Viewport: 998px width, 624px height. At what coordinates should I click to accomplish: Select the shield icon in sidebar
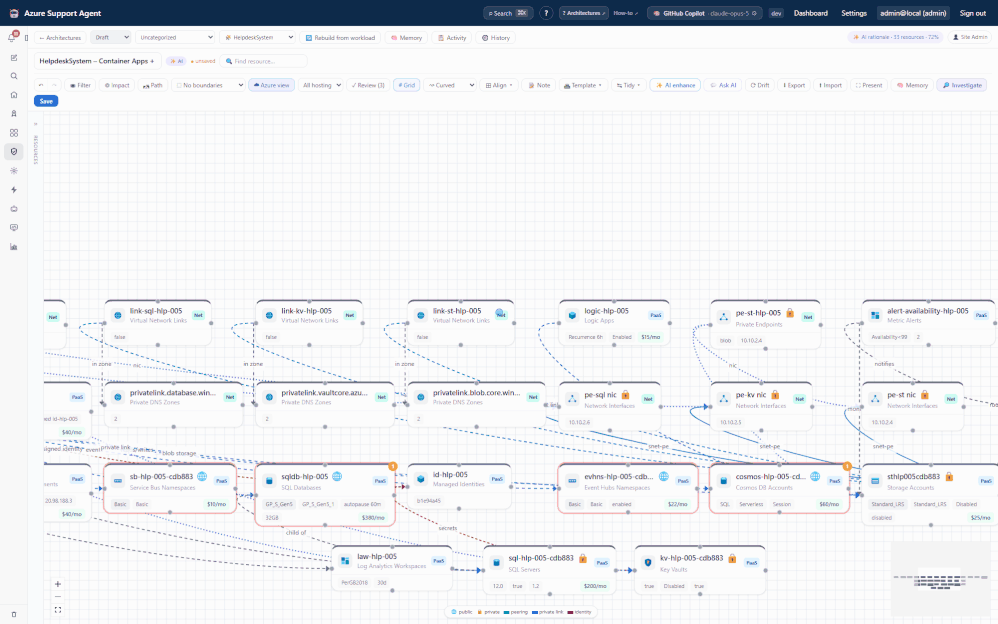click(14, 152)
